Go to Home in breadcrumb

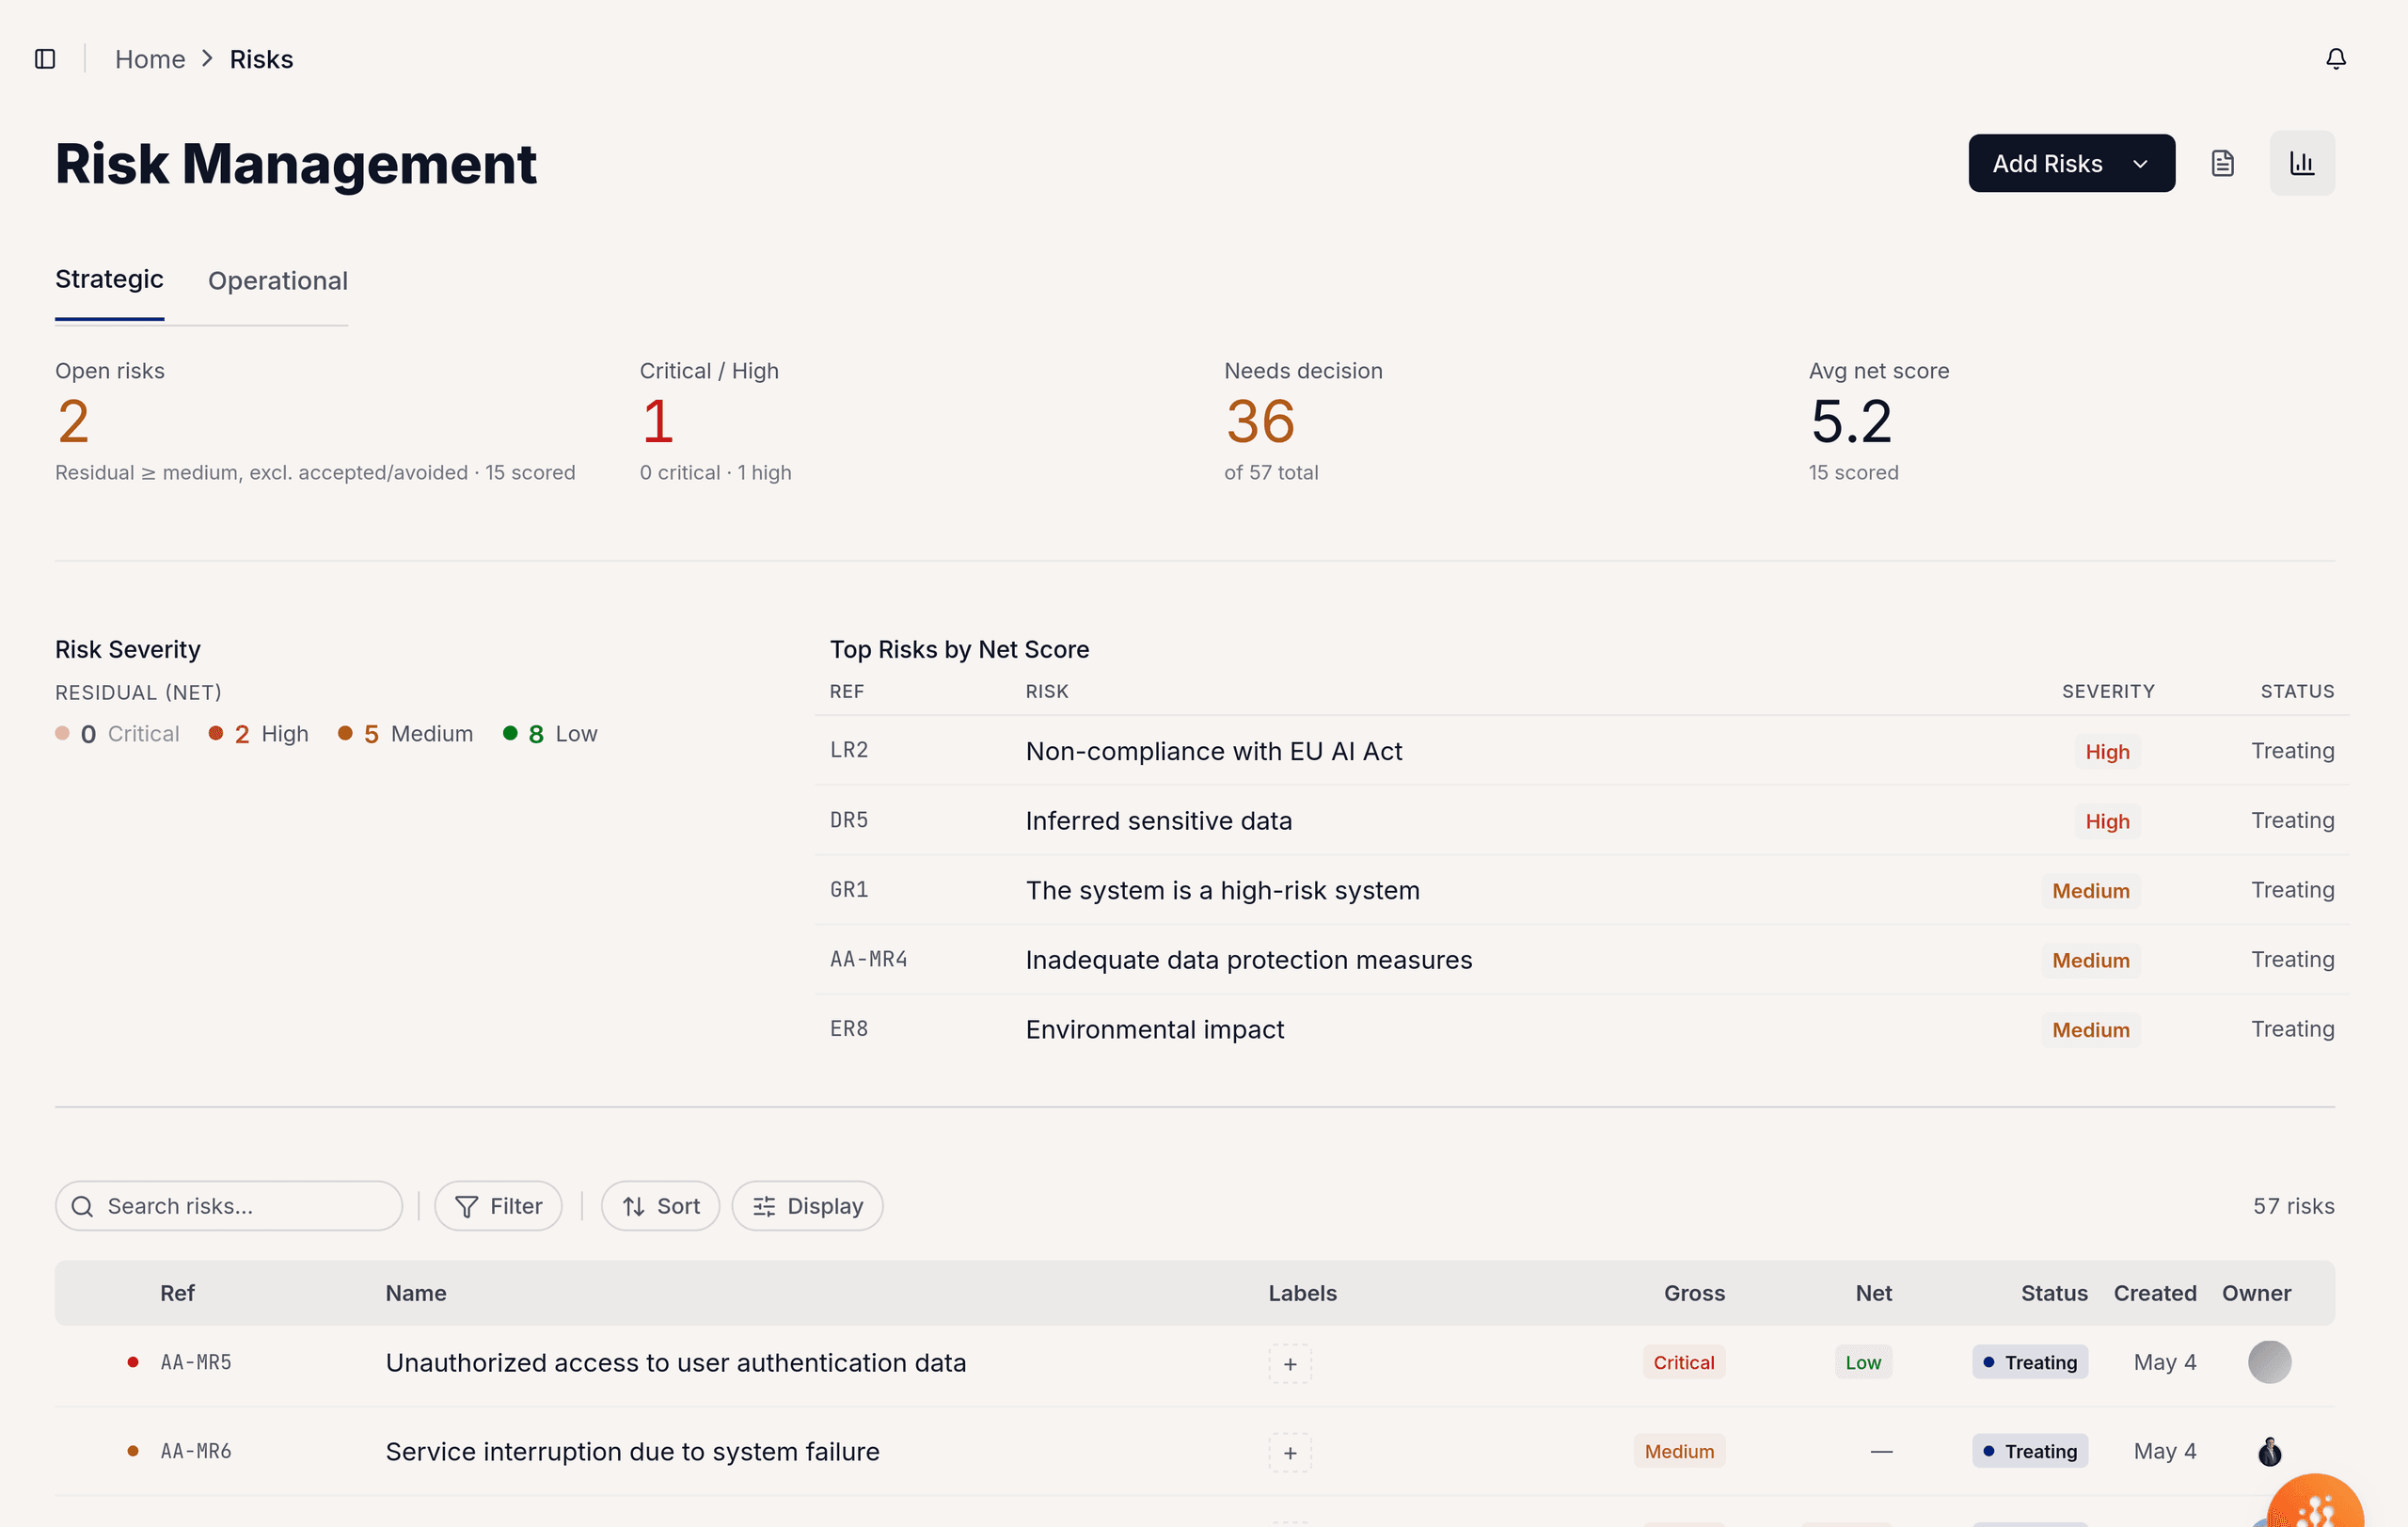coord(150,59)
